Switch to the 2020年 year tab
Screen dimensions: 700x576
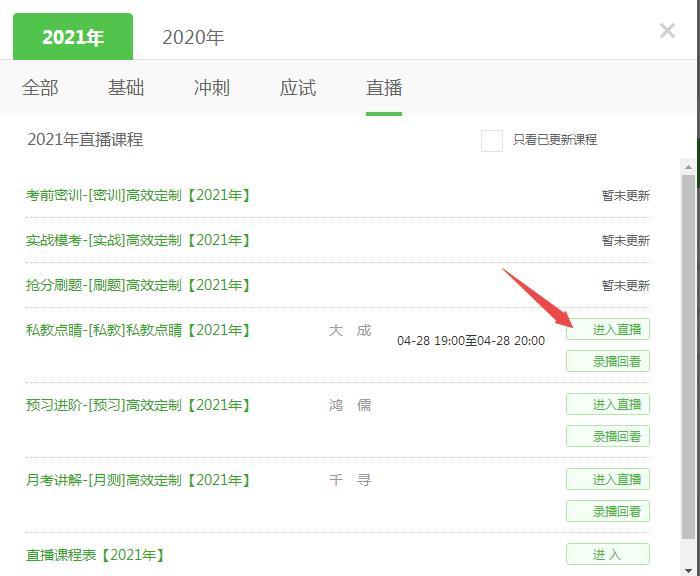coord(193,37)
